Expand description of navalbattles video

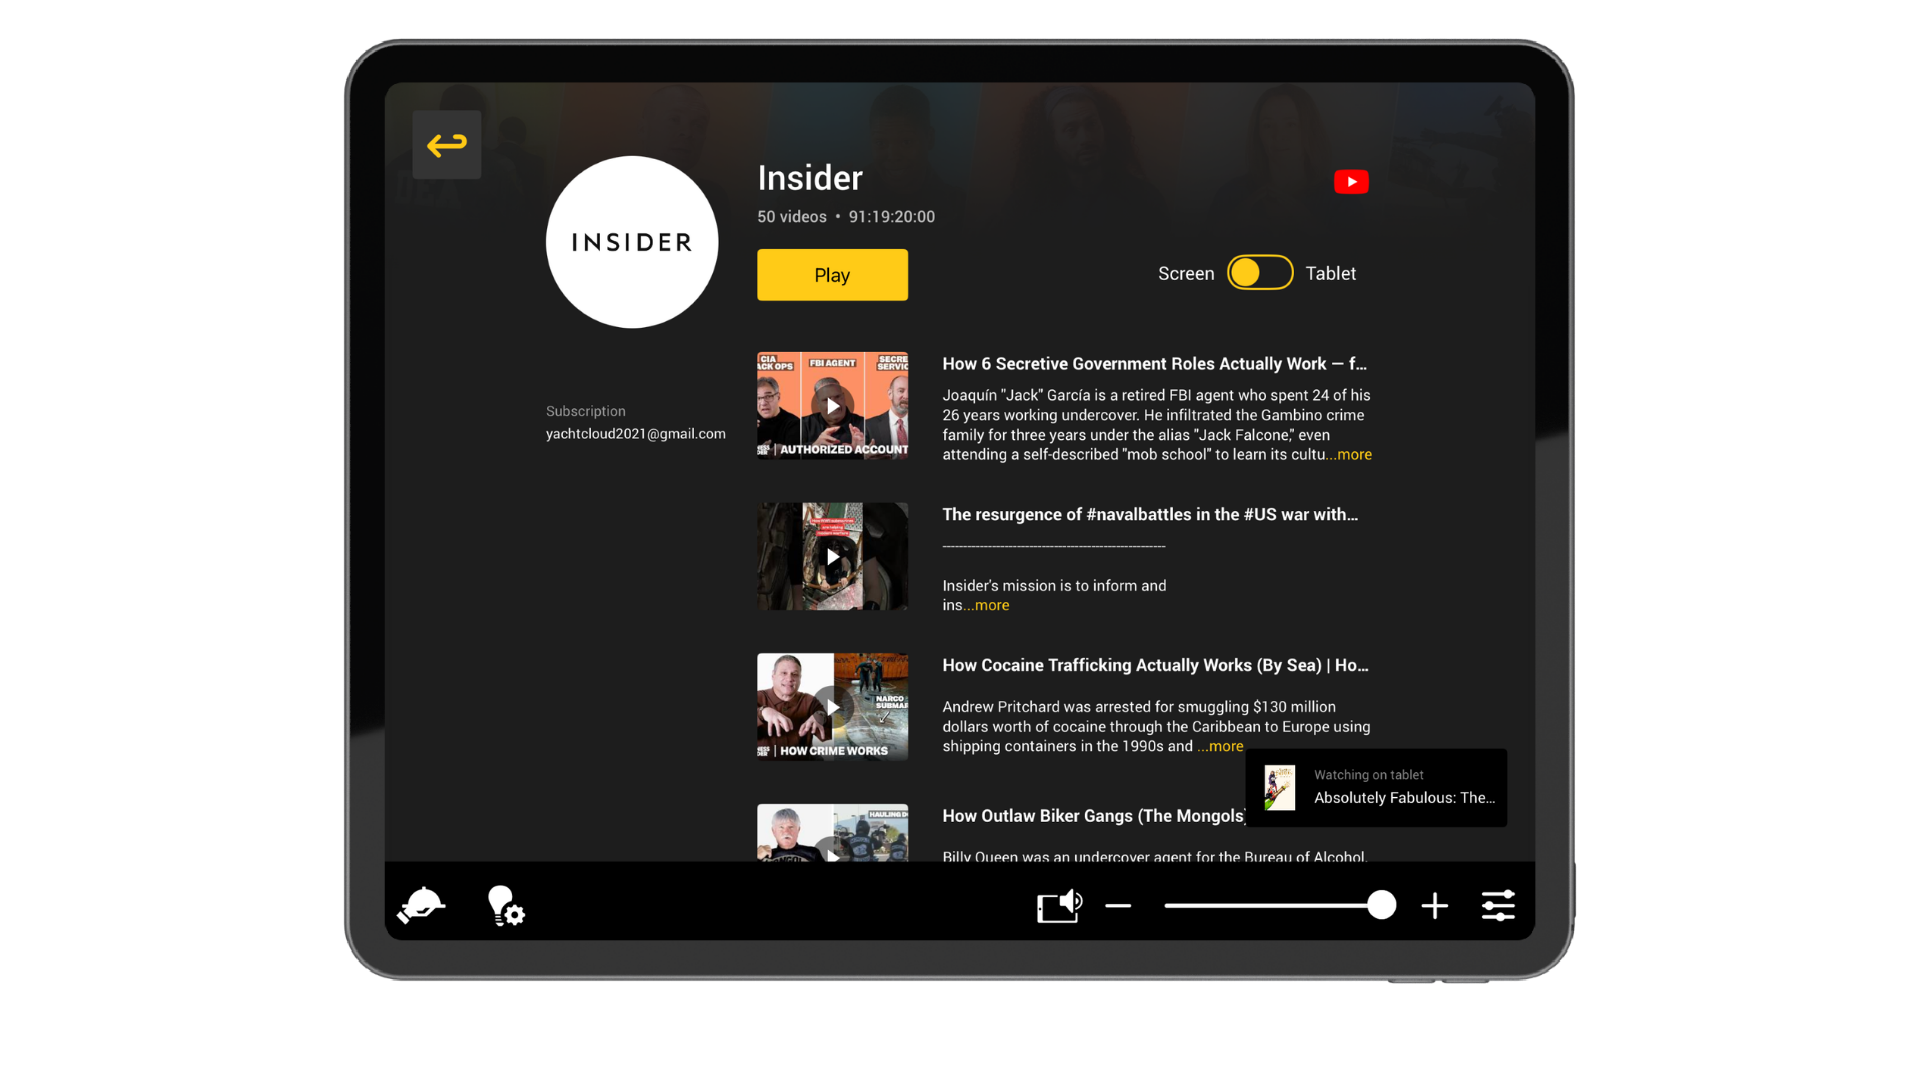click(989, 606)
